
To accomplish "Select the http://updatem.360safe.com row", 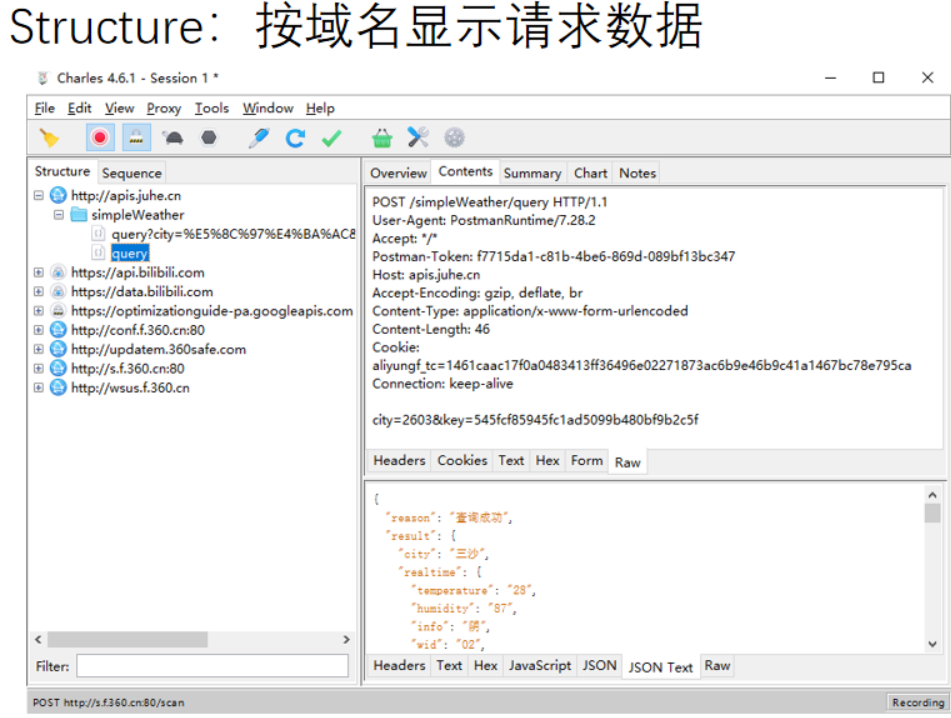I will (158, 349).
